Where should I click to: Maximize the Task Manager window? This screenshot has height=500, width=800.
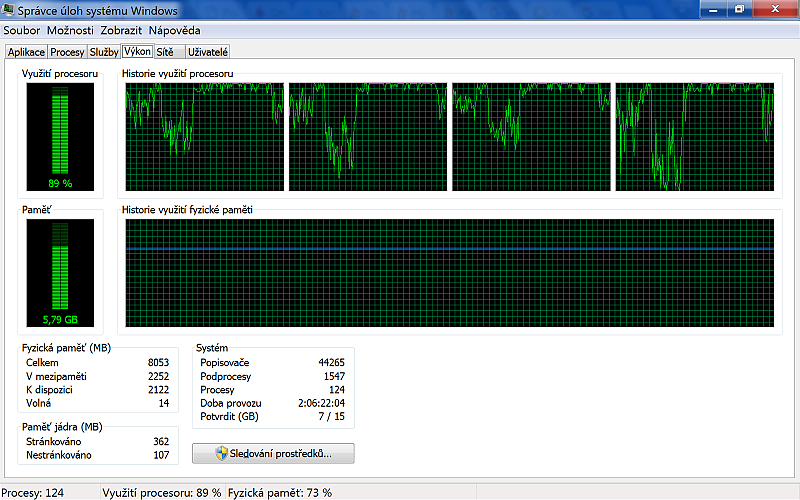coord(739,8)
